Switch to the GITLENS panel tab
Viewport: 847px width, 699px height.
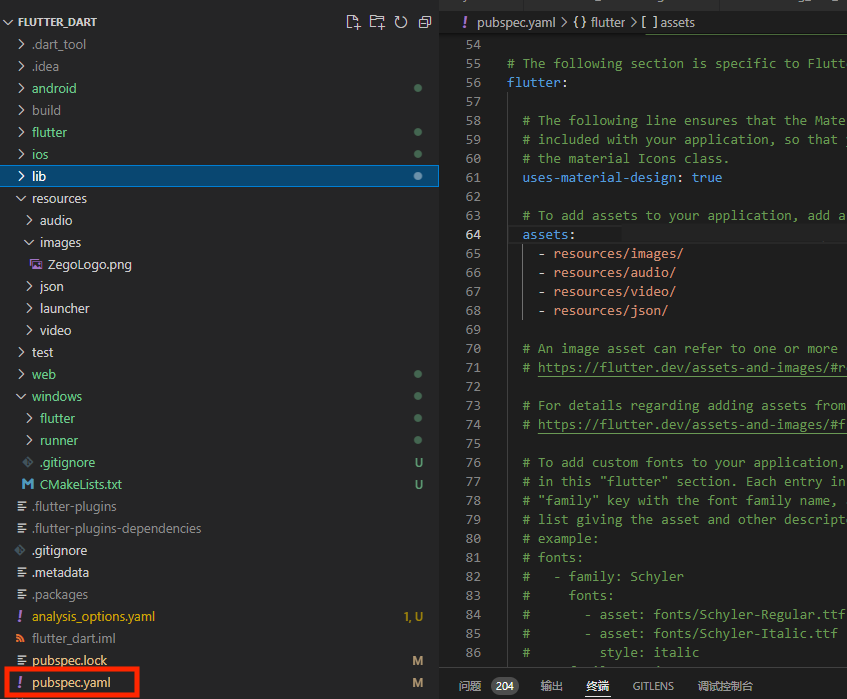pyautogui.click(x=653, y=686)
